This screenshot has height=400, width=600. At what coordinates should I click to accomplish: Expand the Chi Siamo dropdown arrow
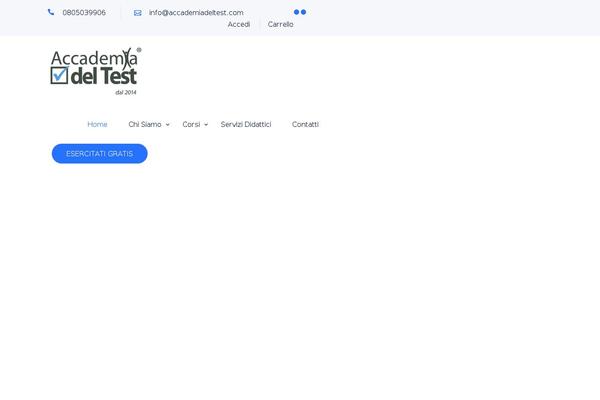pos(168,125)
